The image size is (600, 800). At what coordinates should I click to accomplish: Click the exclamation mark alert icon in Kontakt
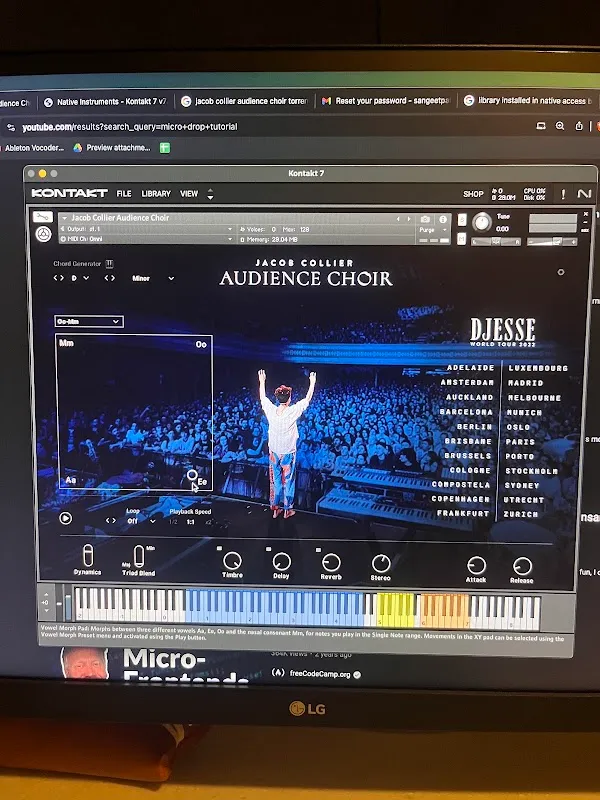pyautogui.click(x=563, y=194)
